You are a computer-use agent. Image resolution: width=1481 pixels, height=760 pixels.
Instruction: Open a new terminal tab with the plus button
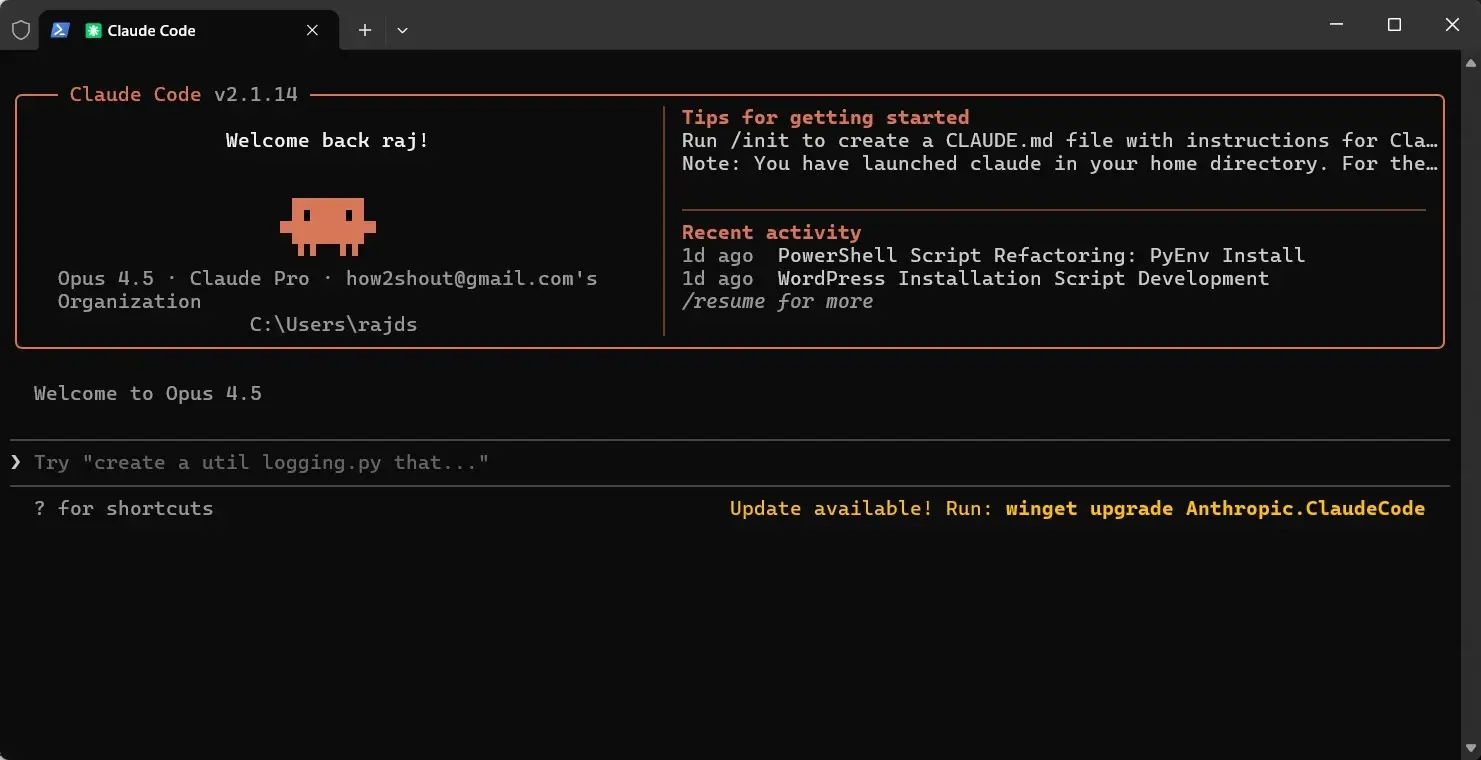point(364,30)
